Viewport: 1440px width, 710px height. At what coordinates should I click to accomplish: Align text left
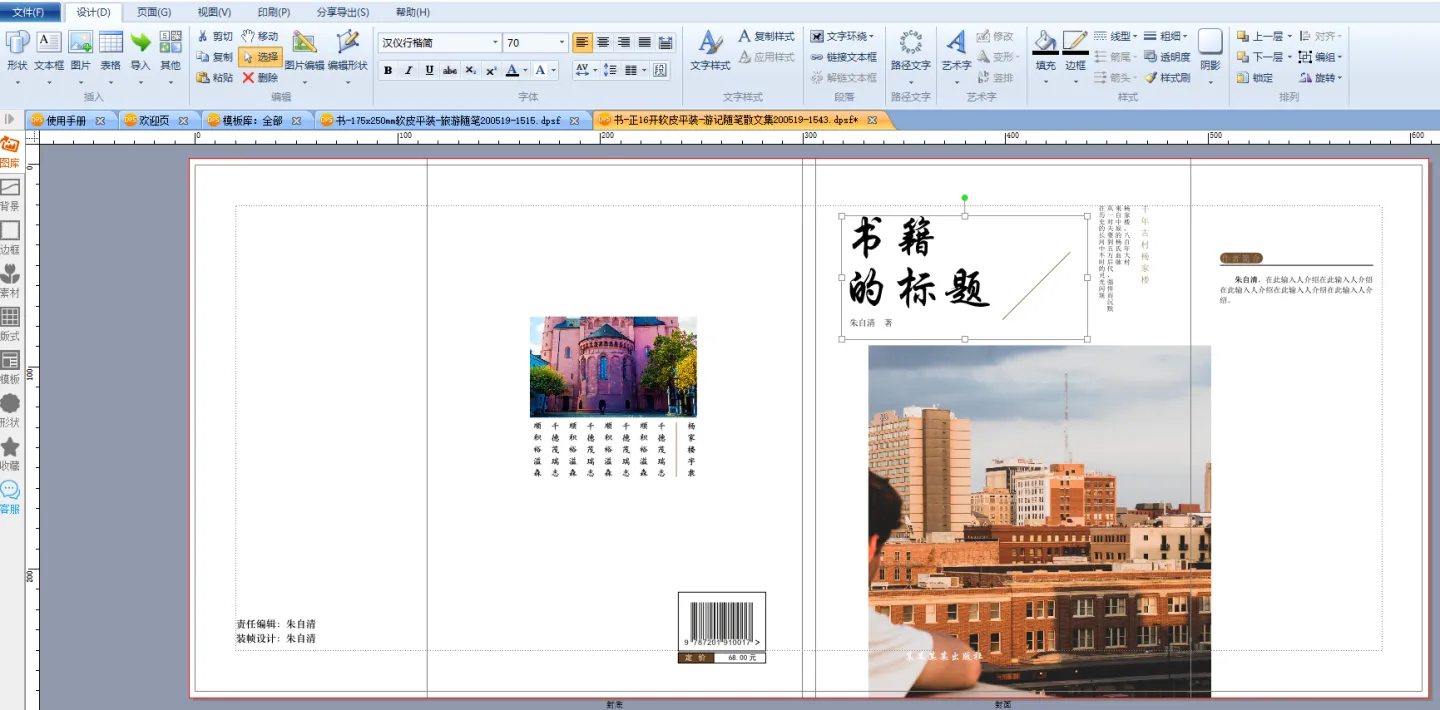pyautogui.click(x=582, y=42)
